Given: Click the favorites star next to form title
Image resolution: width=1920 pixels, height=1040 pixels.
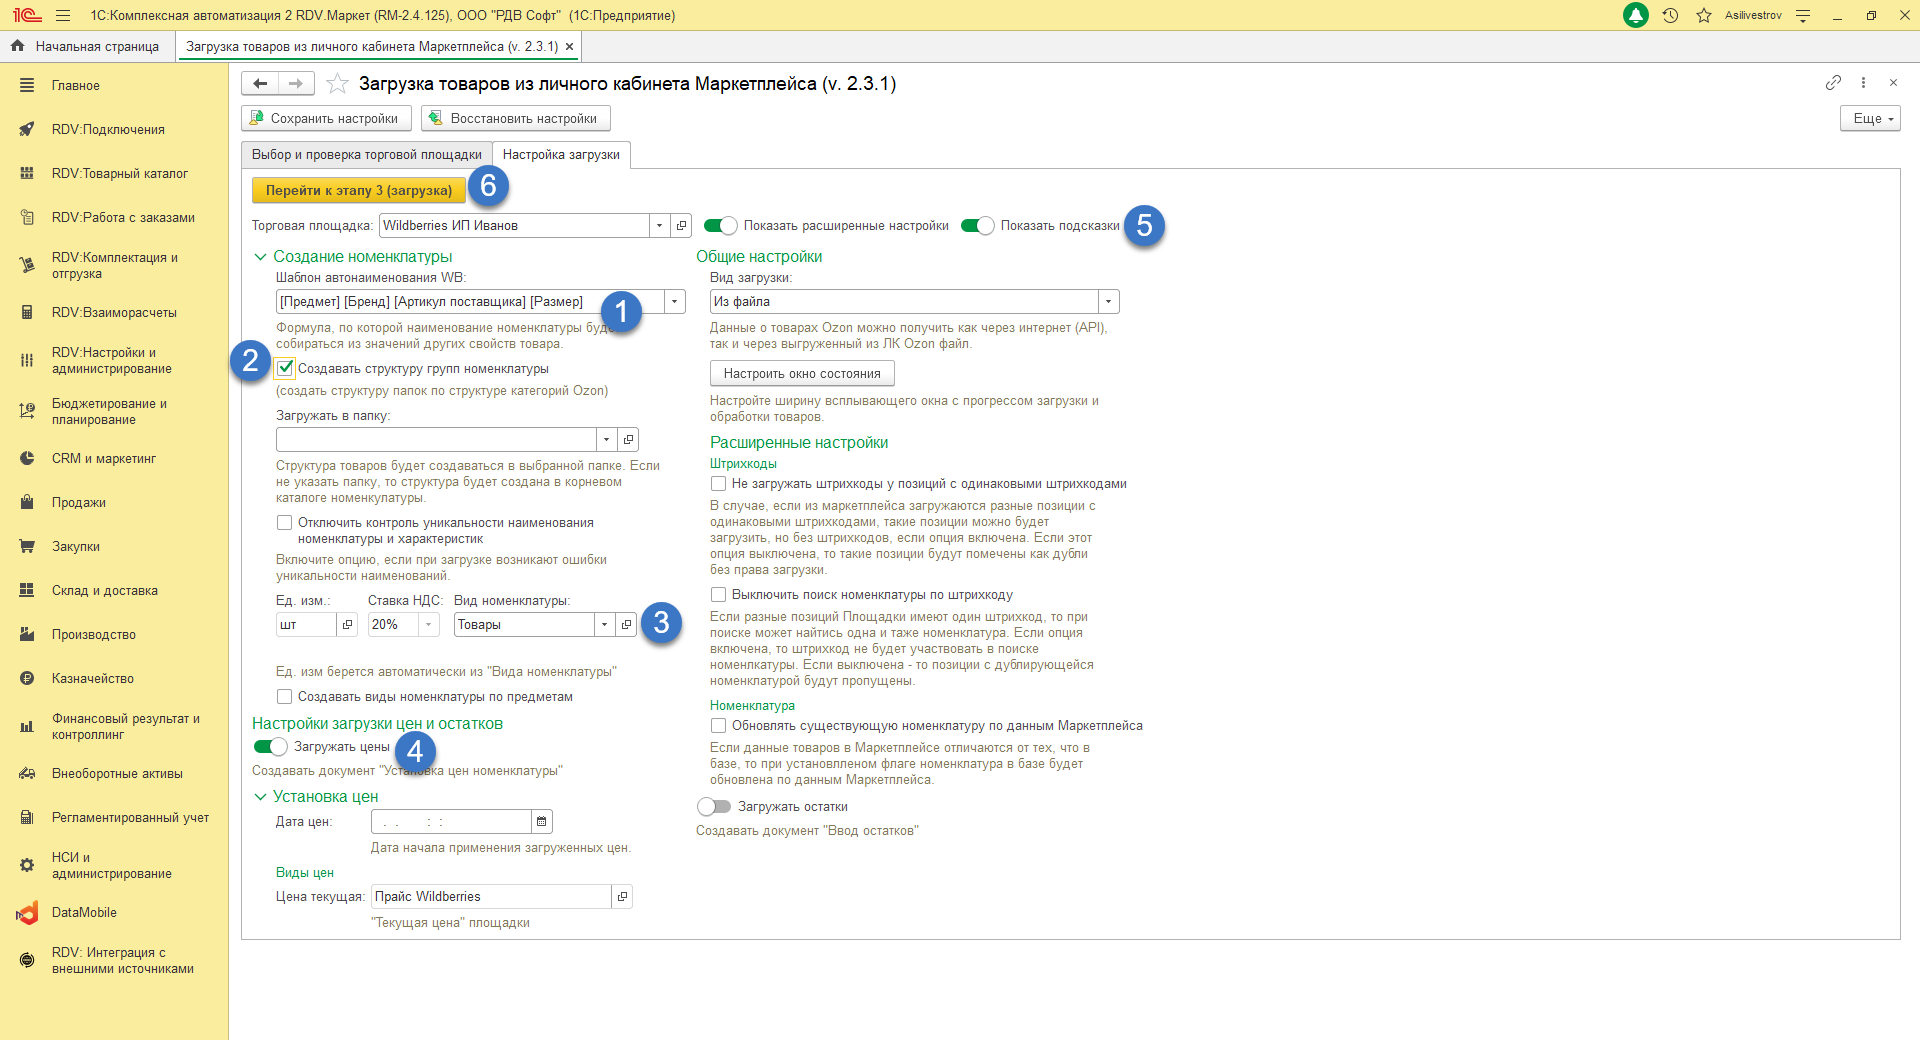Looking at the screenshot, I should tap(338, 84).
